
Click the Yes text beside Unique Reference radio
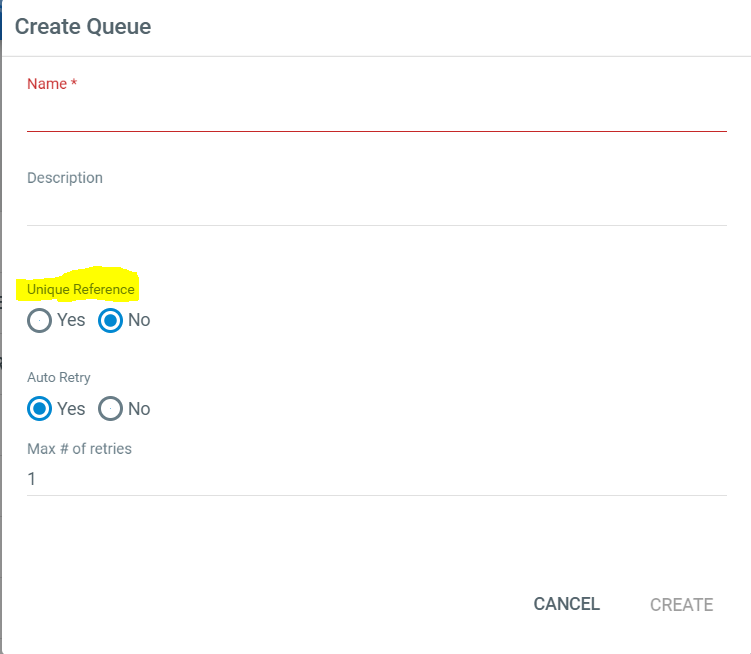tap(71, 321)
